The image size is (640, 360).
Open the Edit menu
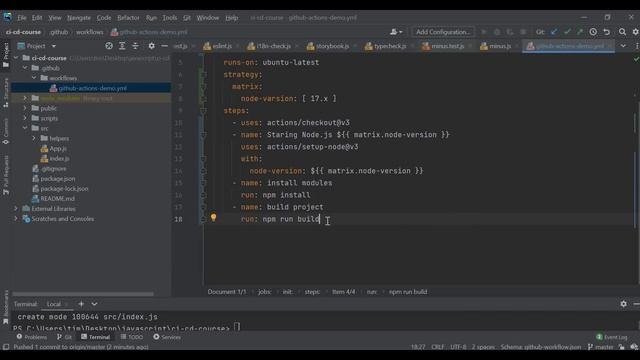coord(37,18)
